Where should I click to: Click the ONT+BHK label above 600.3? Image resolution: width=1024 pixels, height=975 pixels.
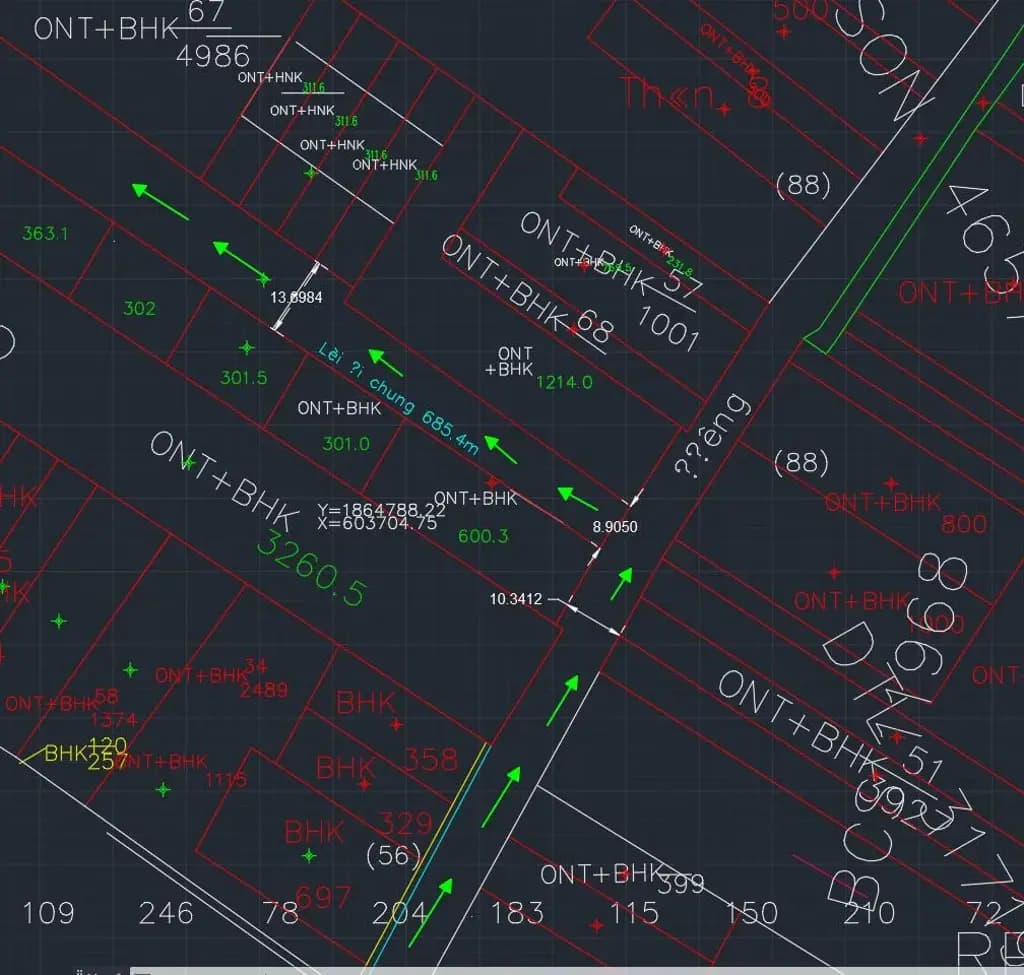pos(475,498)
